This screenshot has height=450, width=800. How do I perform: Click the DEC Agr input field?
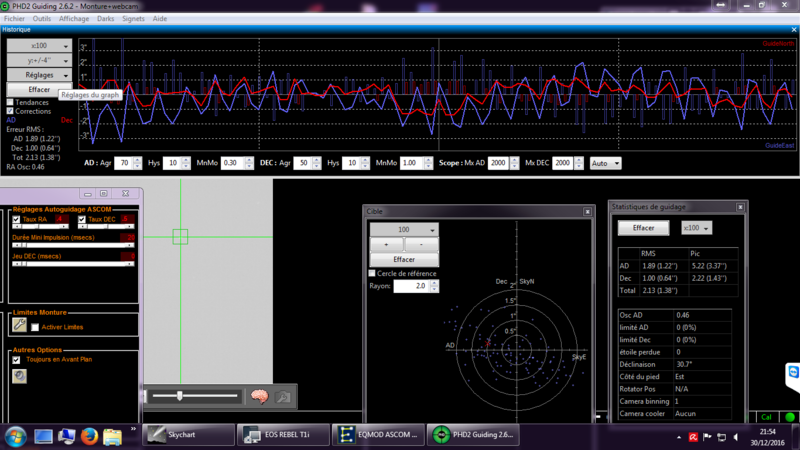click(303, 163)
